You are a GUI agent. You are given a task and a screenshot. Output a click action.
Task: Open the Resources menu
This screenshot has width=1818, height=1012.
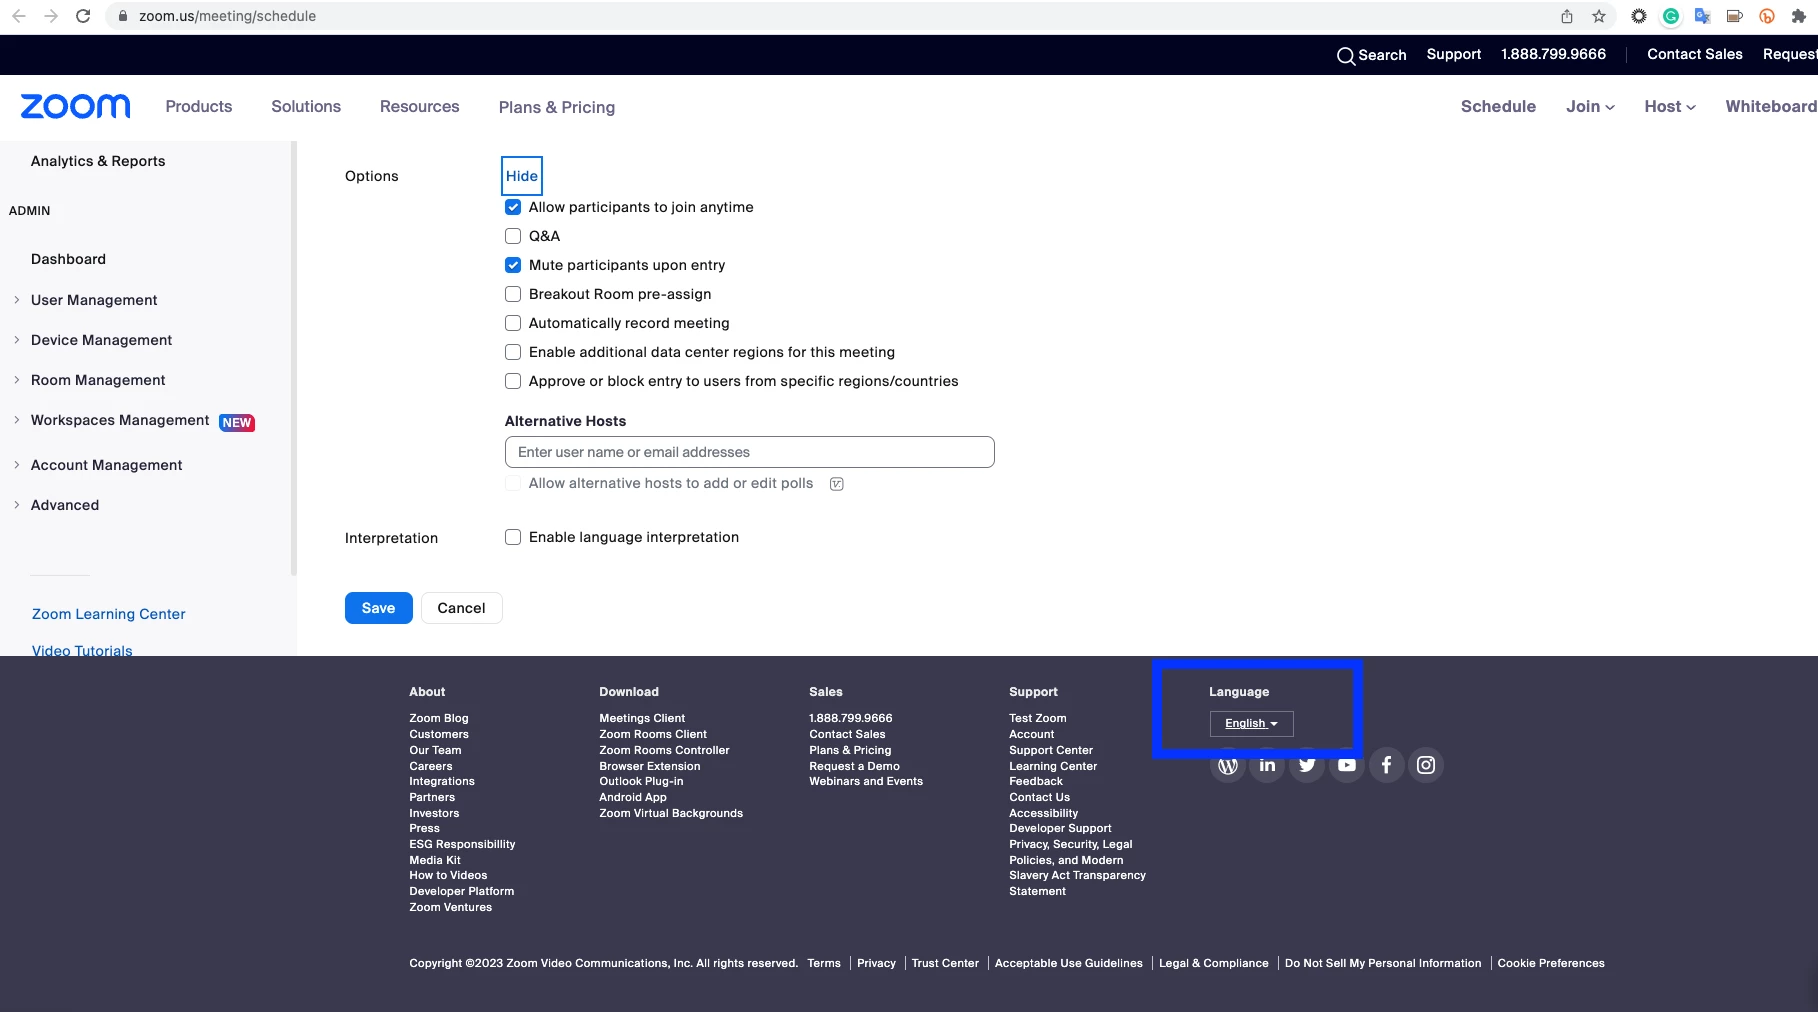click(420, 106)
